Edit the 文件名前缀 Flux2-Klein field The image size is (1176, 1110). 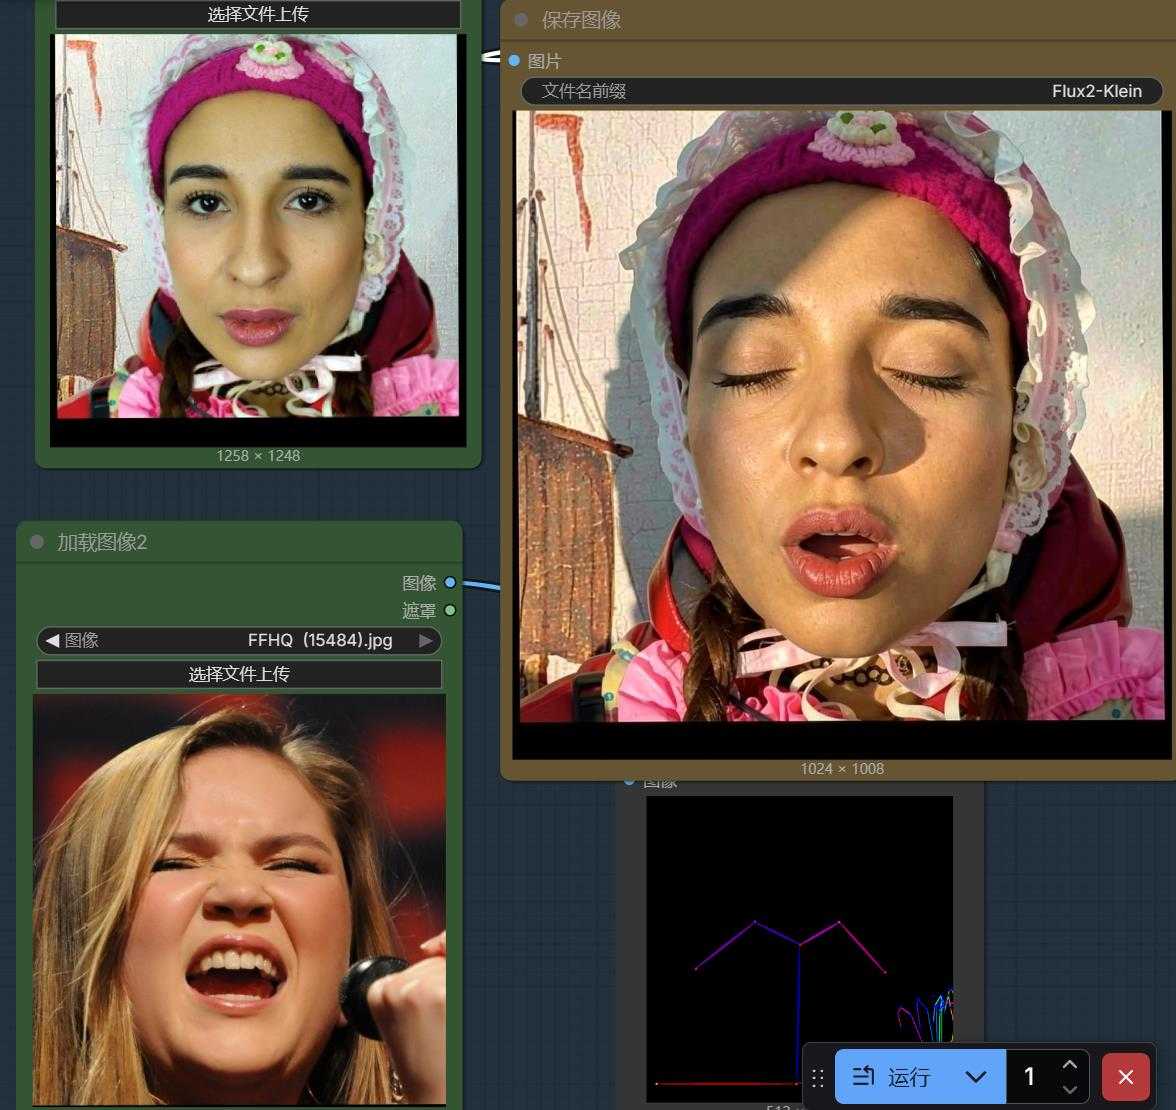[x=842, y=91]
